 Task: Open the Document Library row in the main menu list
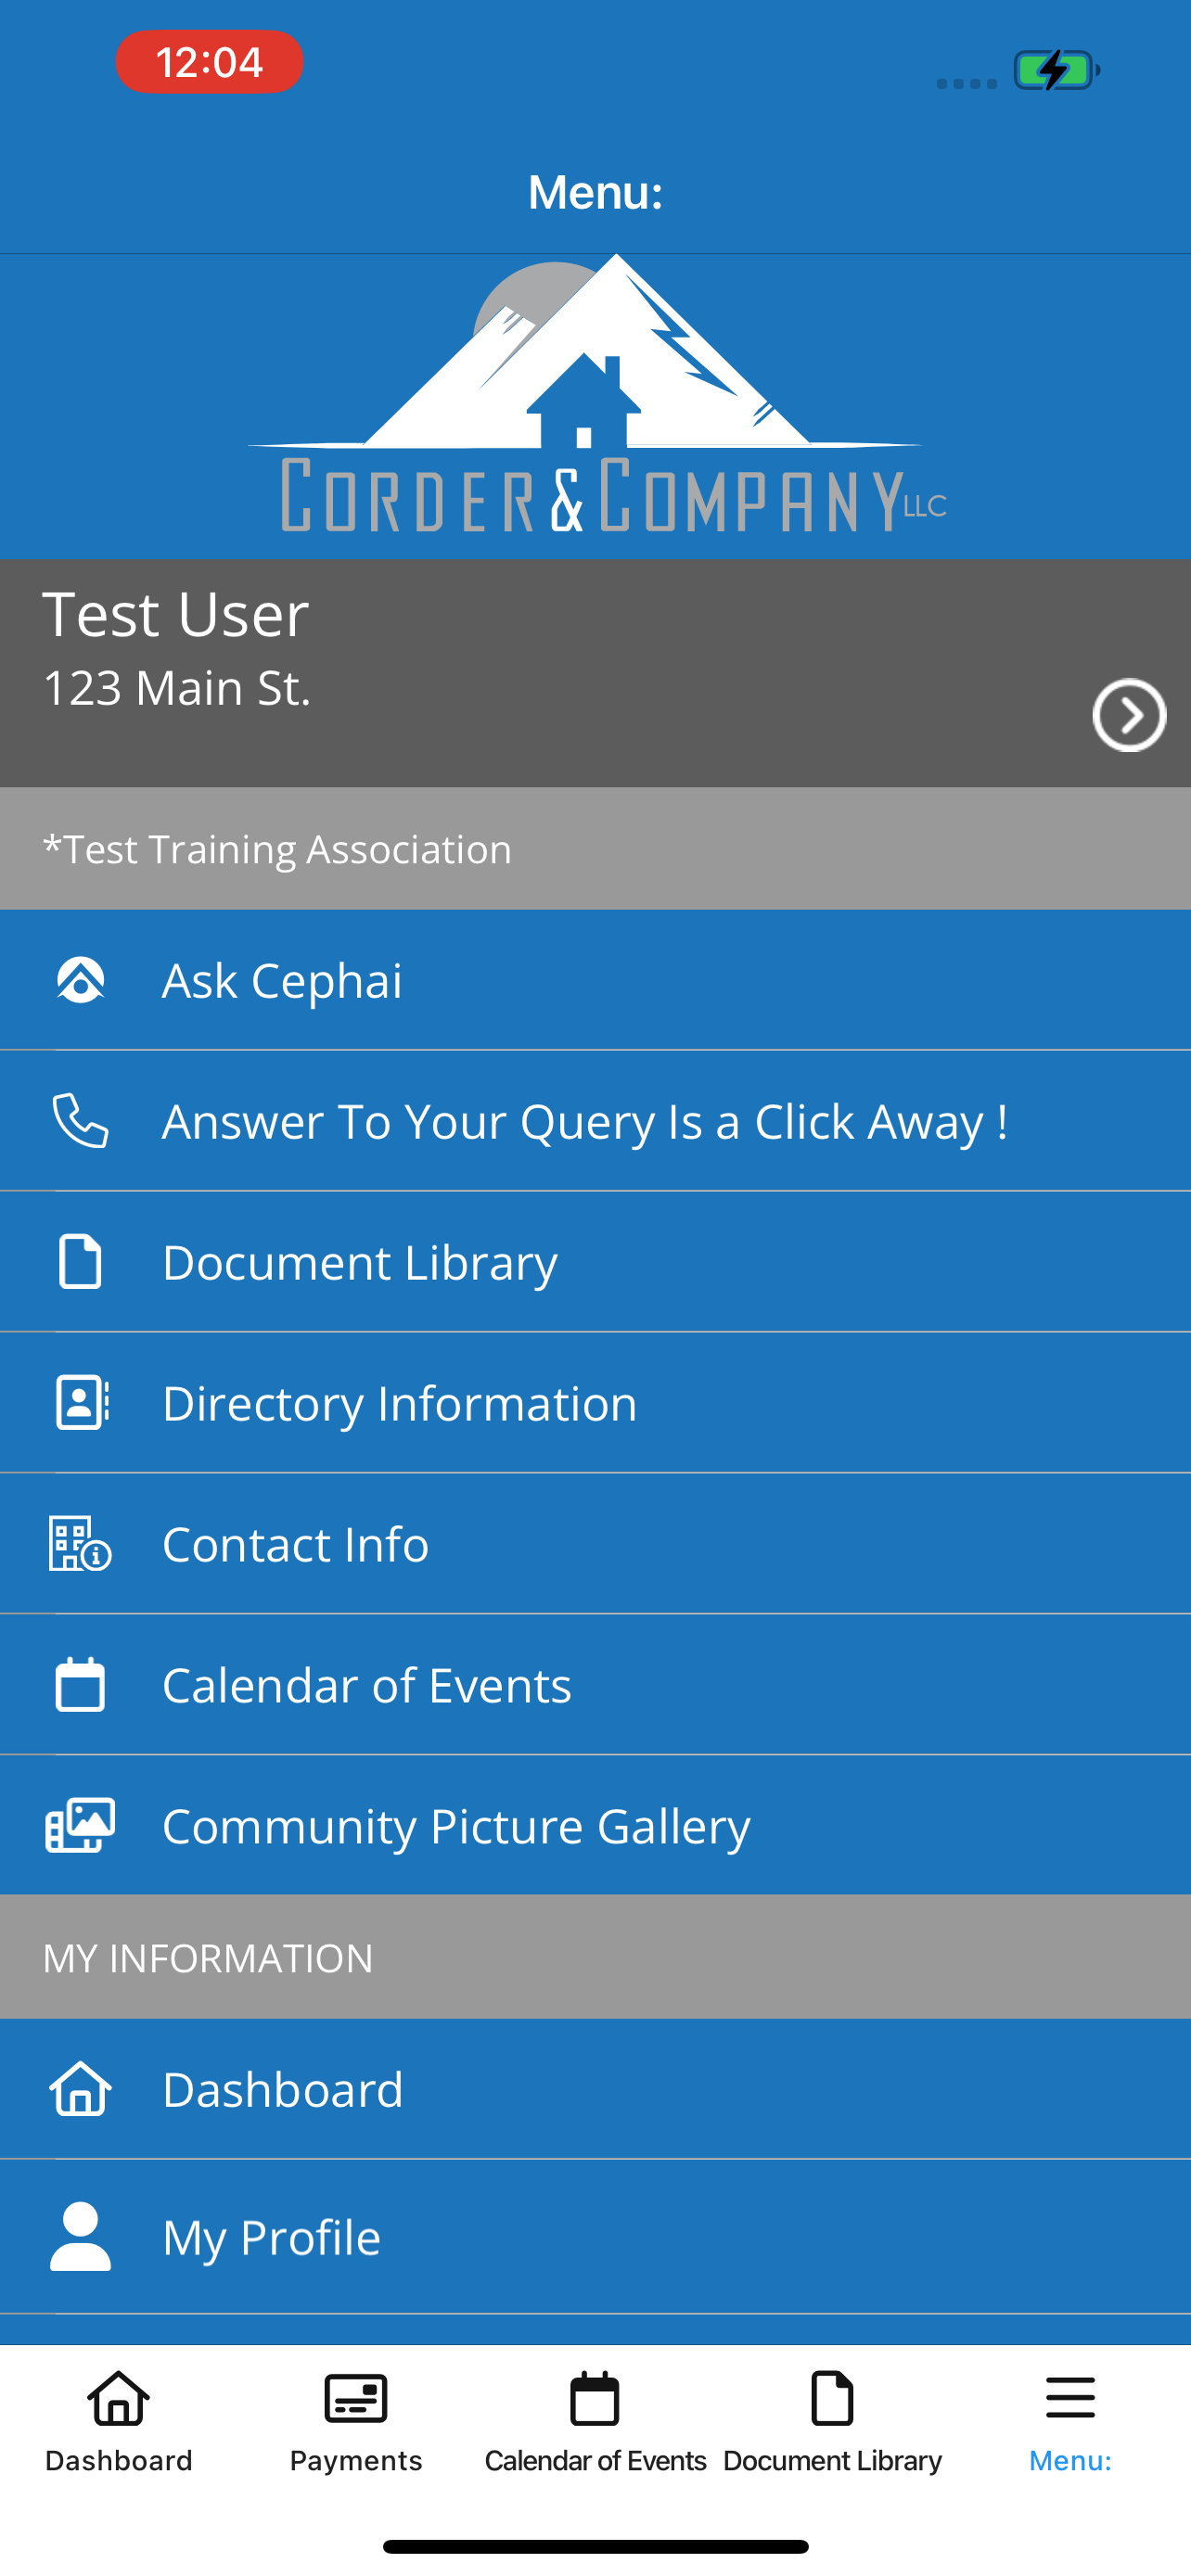pyautogui.click(x=595, y=1261)
